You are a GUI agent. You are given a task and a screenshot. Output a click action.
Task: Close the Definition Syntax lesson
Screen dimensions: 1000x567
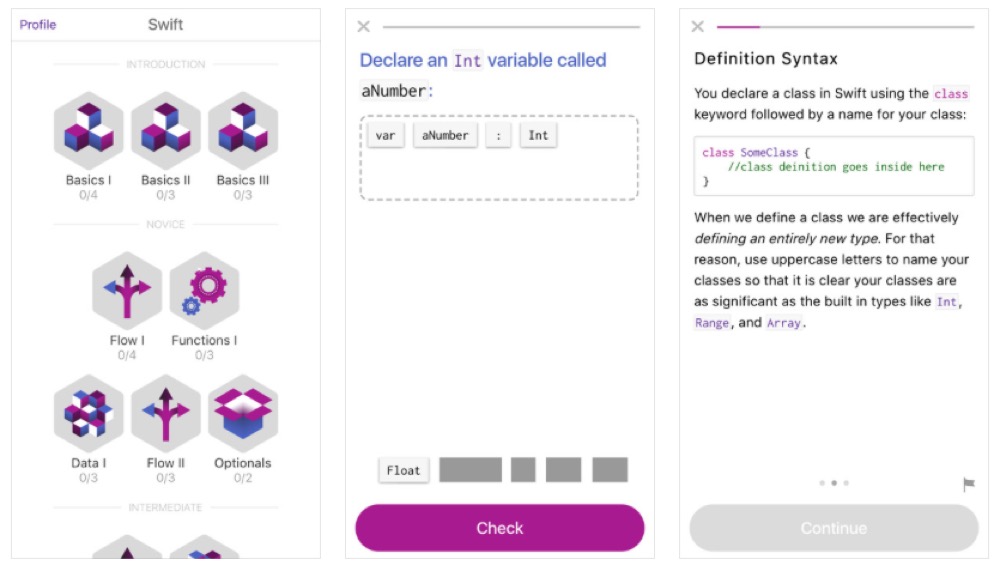[697, 27]
